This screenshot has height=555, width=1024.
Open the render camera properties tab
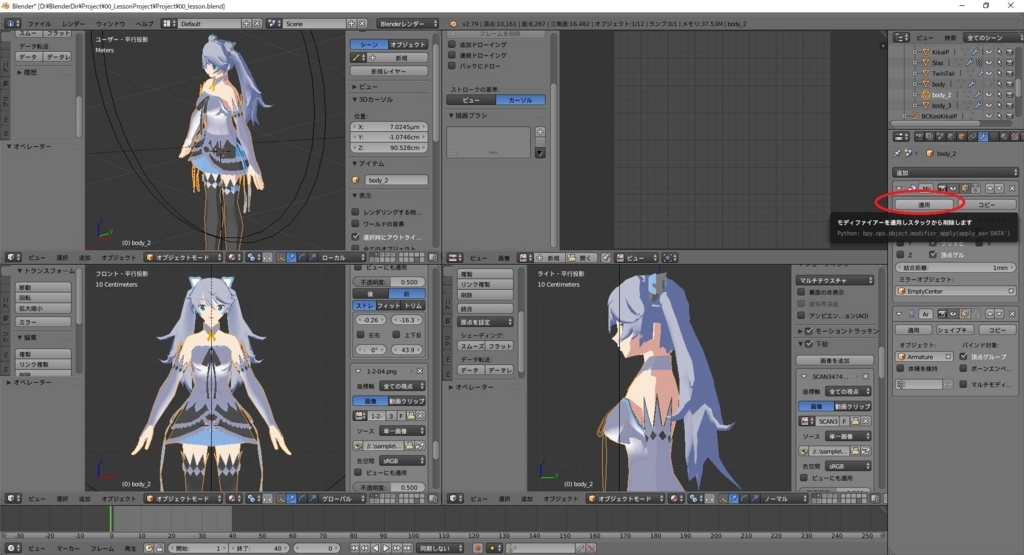920,136
